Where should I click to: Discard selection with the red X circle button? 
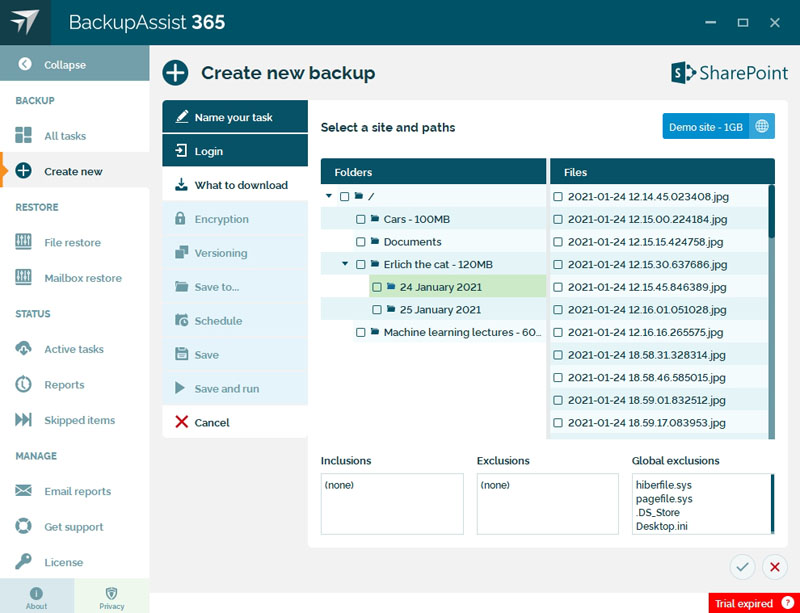774,567
